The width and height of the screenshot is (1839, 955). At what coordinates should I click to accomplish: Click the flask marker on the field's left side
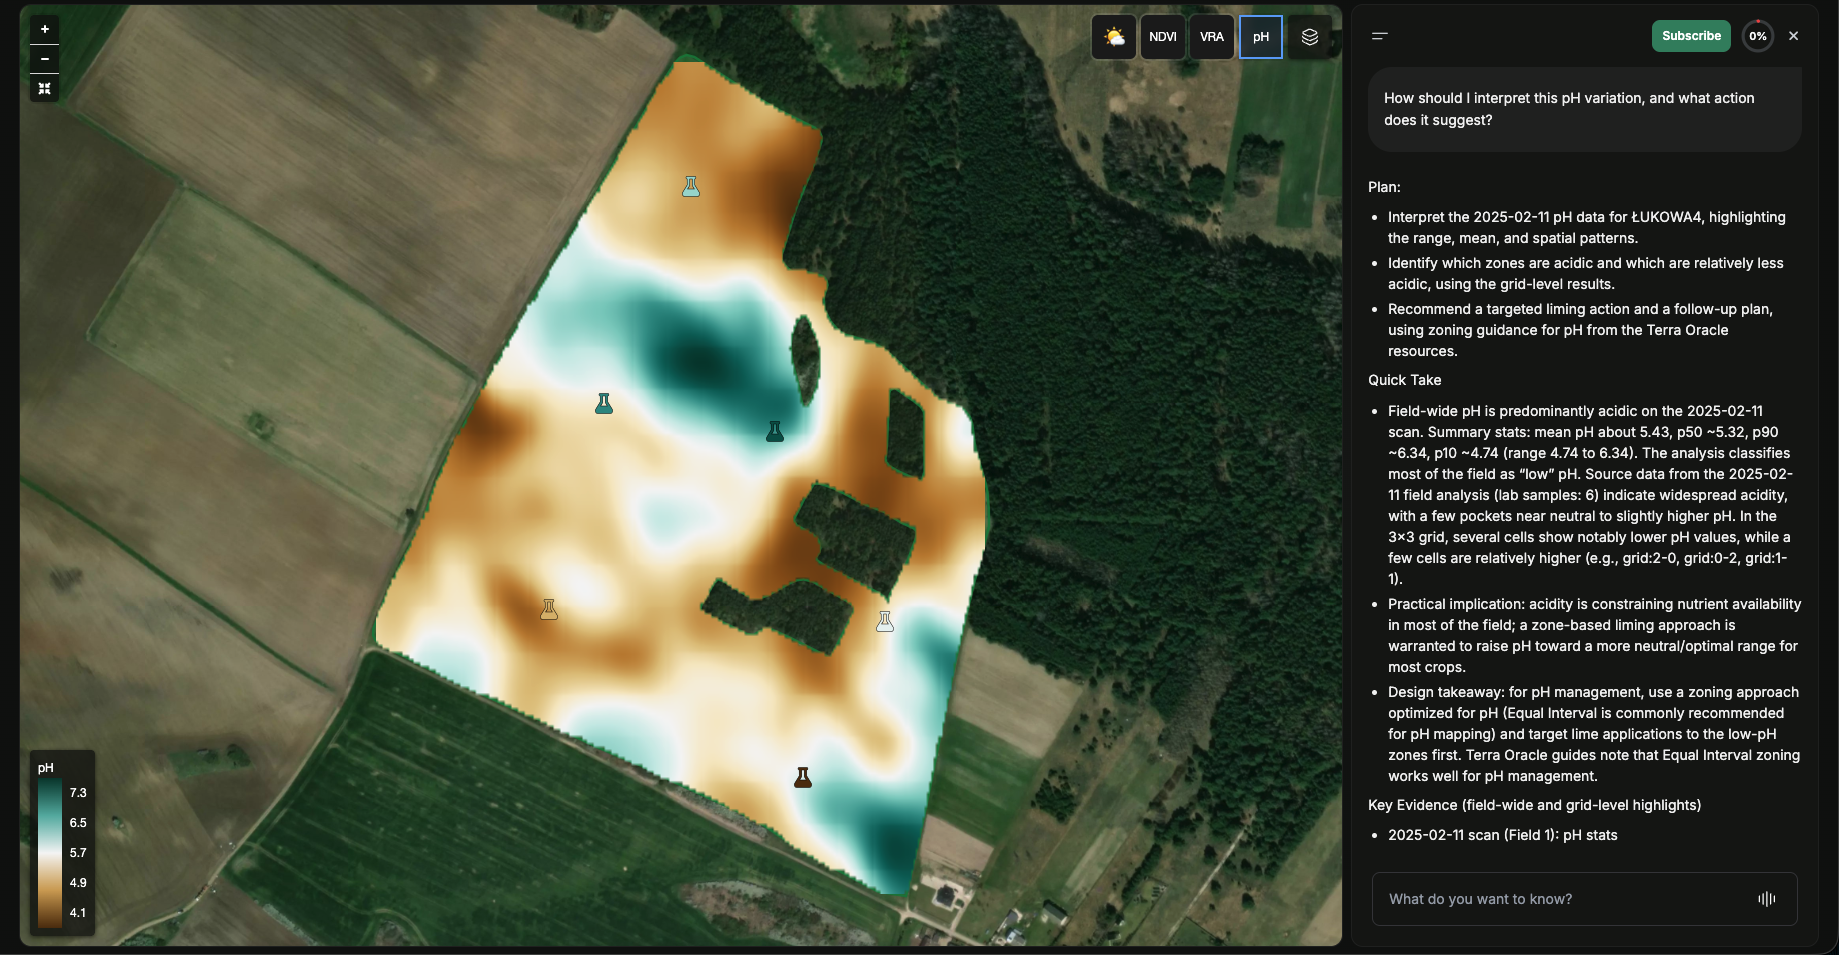604,404
